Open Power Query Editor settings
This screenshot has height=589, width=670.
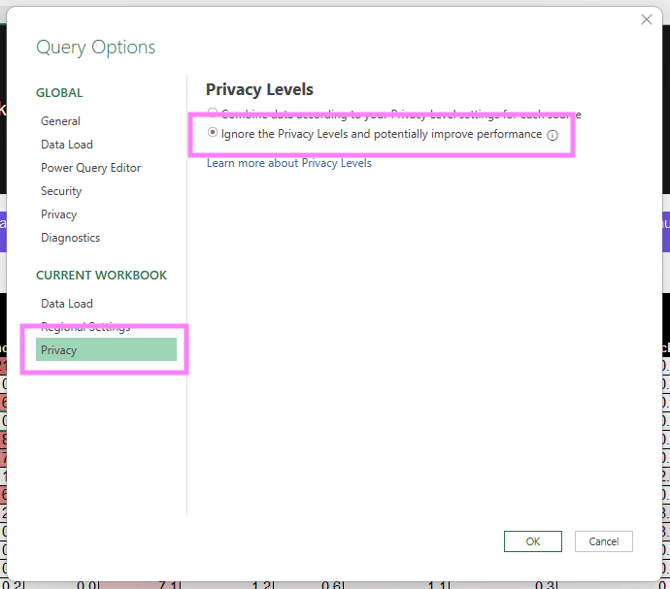point(90,168)
